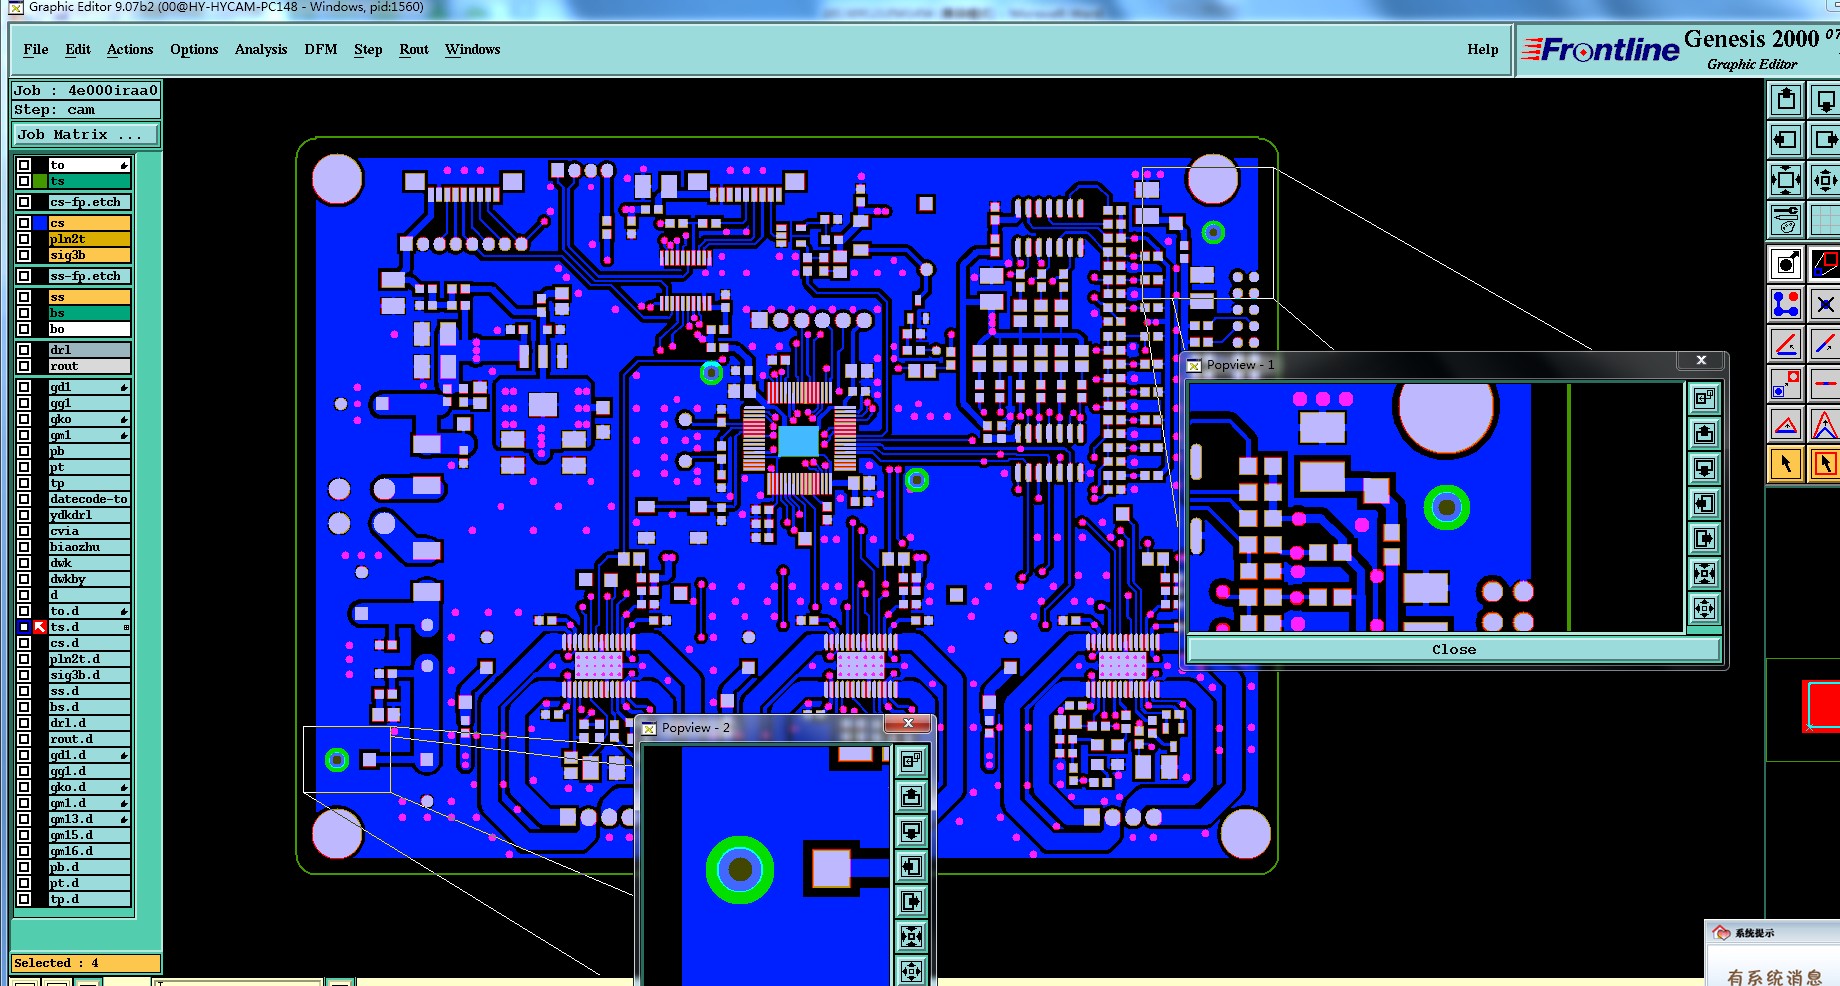Toggle checkbox for layer cs
The image size is (1840, 986).
pos(24,223)
